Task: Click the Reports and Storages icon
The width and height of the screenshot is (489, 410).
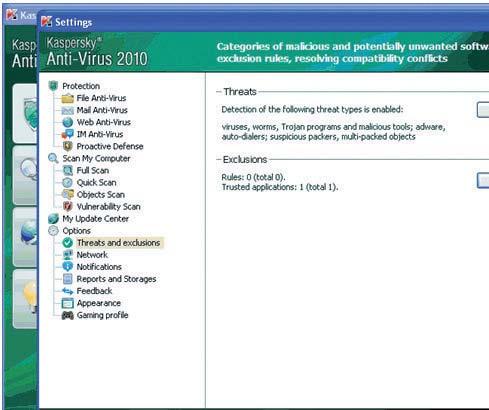Action: pyautogui.click(x=67, y=279)
